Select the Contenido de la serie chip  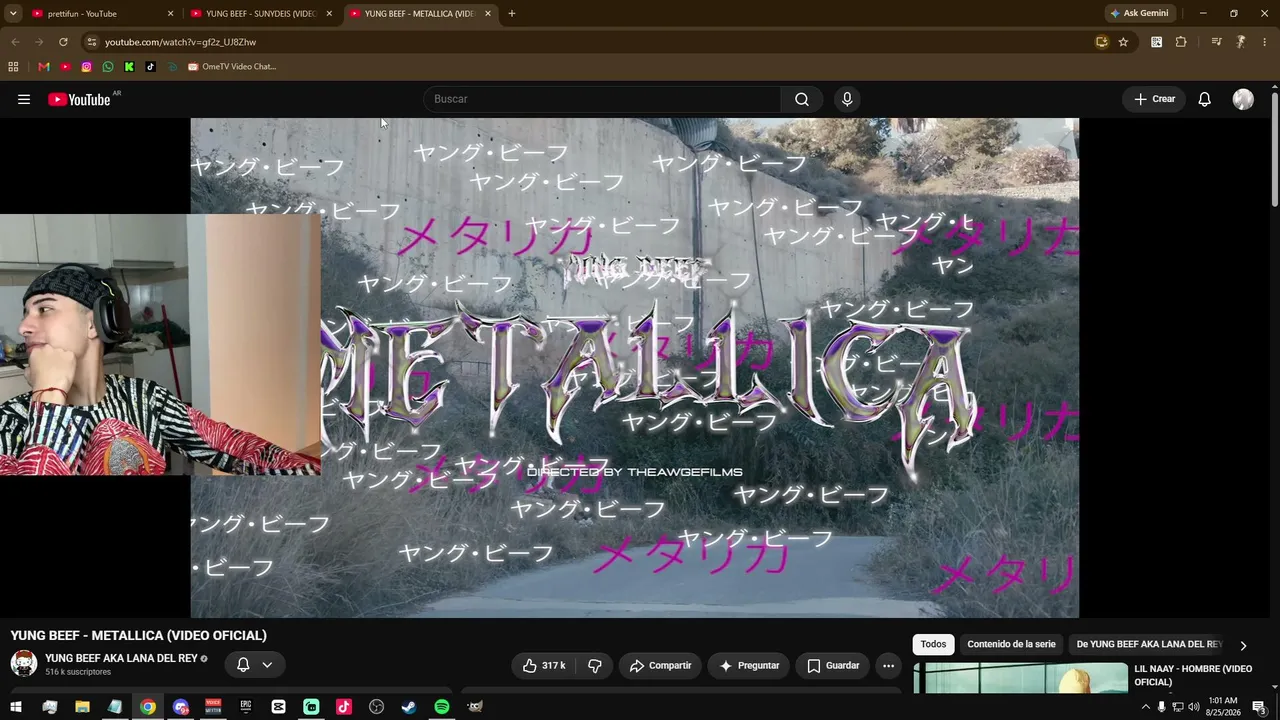pyautogui.click(x=1011, y=645)
